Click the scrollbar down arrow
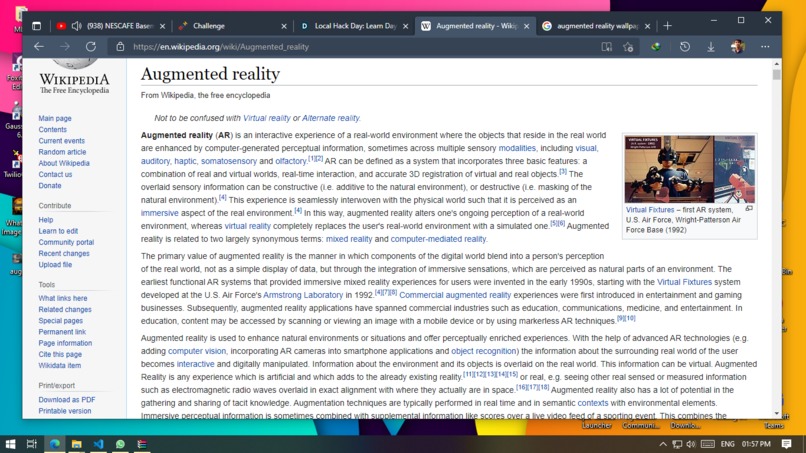806x453 pixels. click(776, 413)
